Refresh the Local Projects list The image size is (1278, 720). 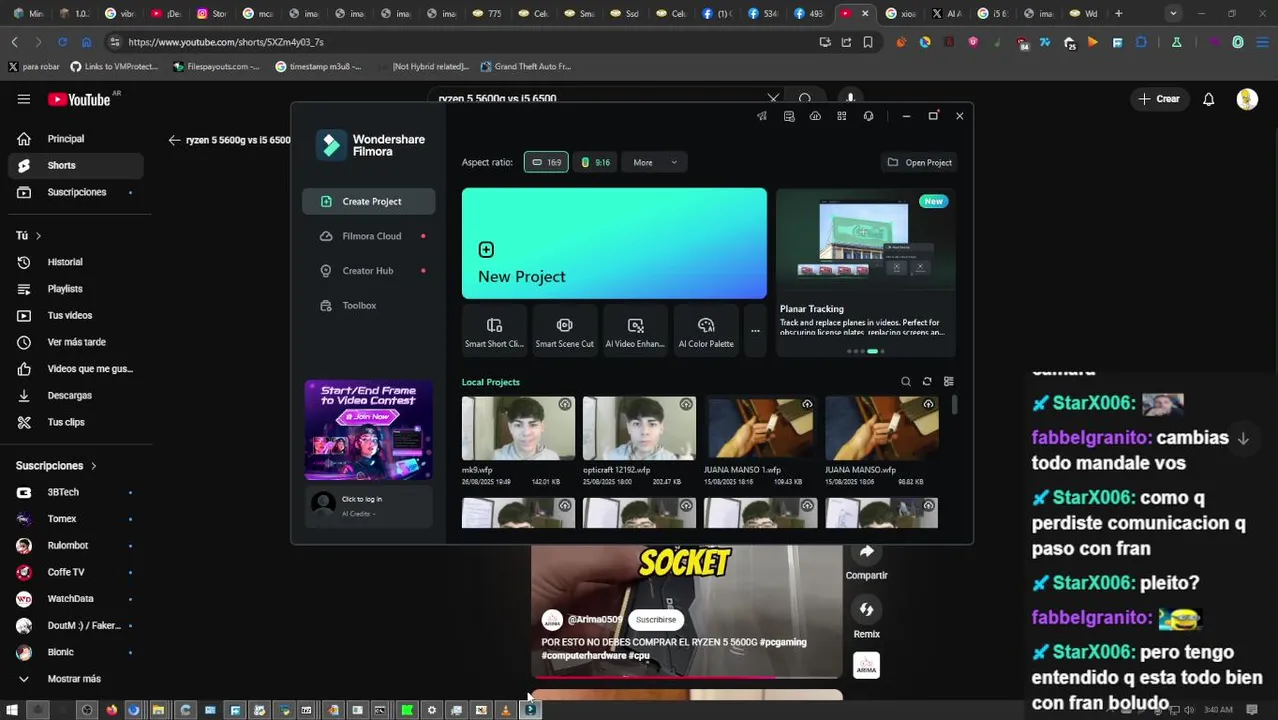pos(927,381)
